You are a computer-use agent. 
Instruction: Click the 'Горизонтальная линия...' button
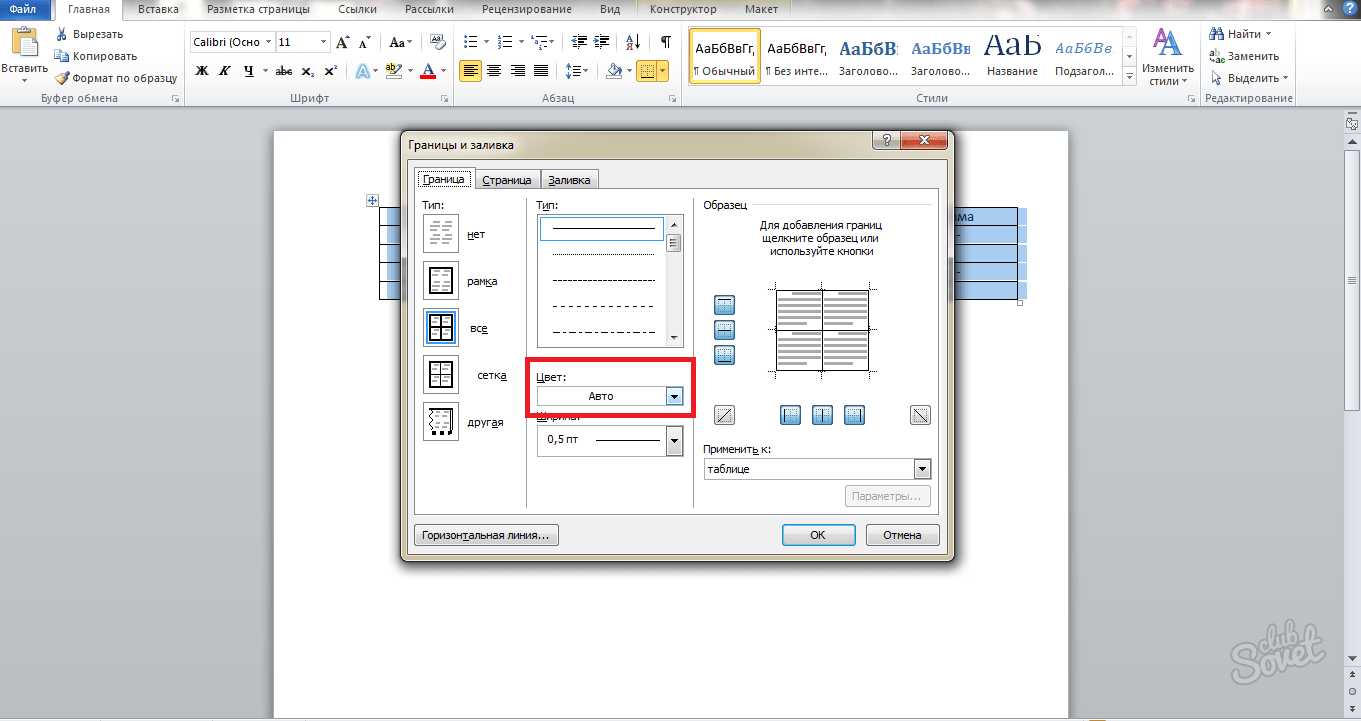(x=486, y=535)
